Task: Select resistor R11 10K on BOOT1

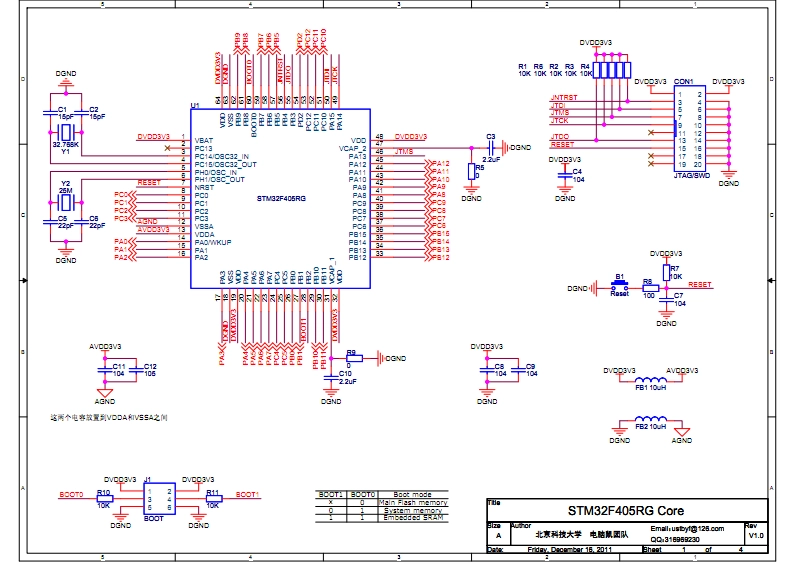Action: [213, 499]
